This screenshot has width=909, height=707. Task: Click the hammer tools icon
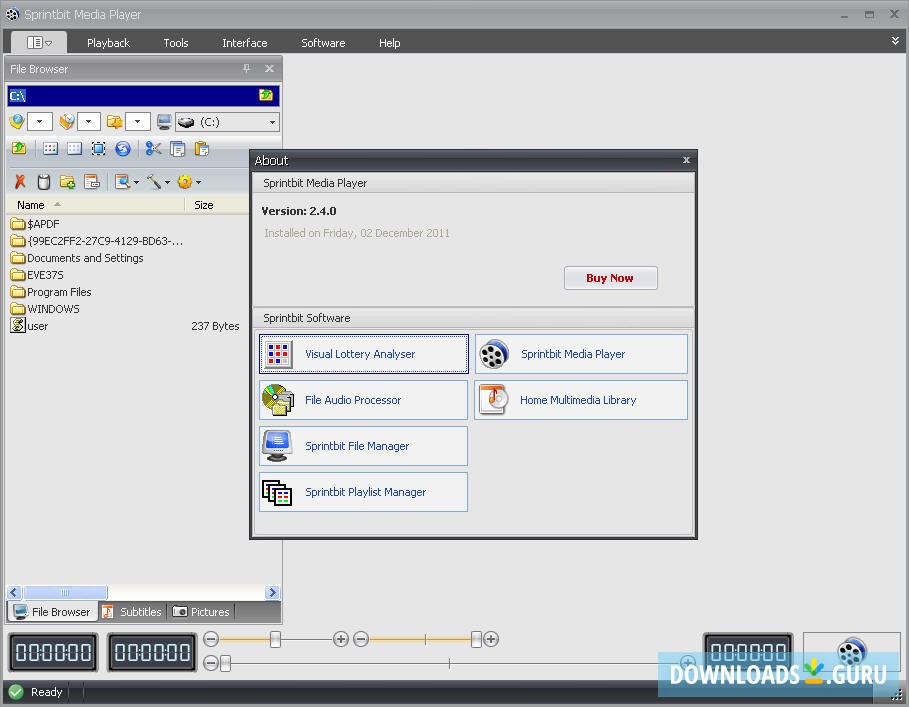click(x=154, y=182)
